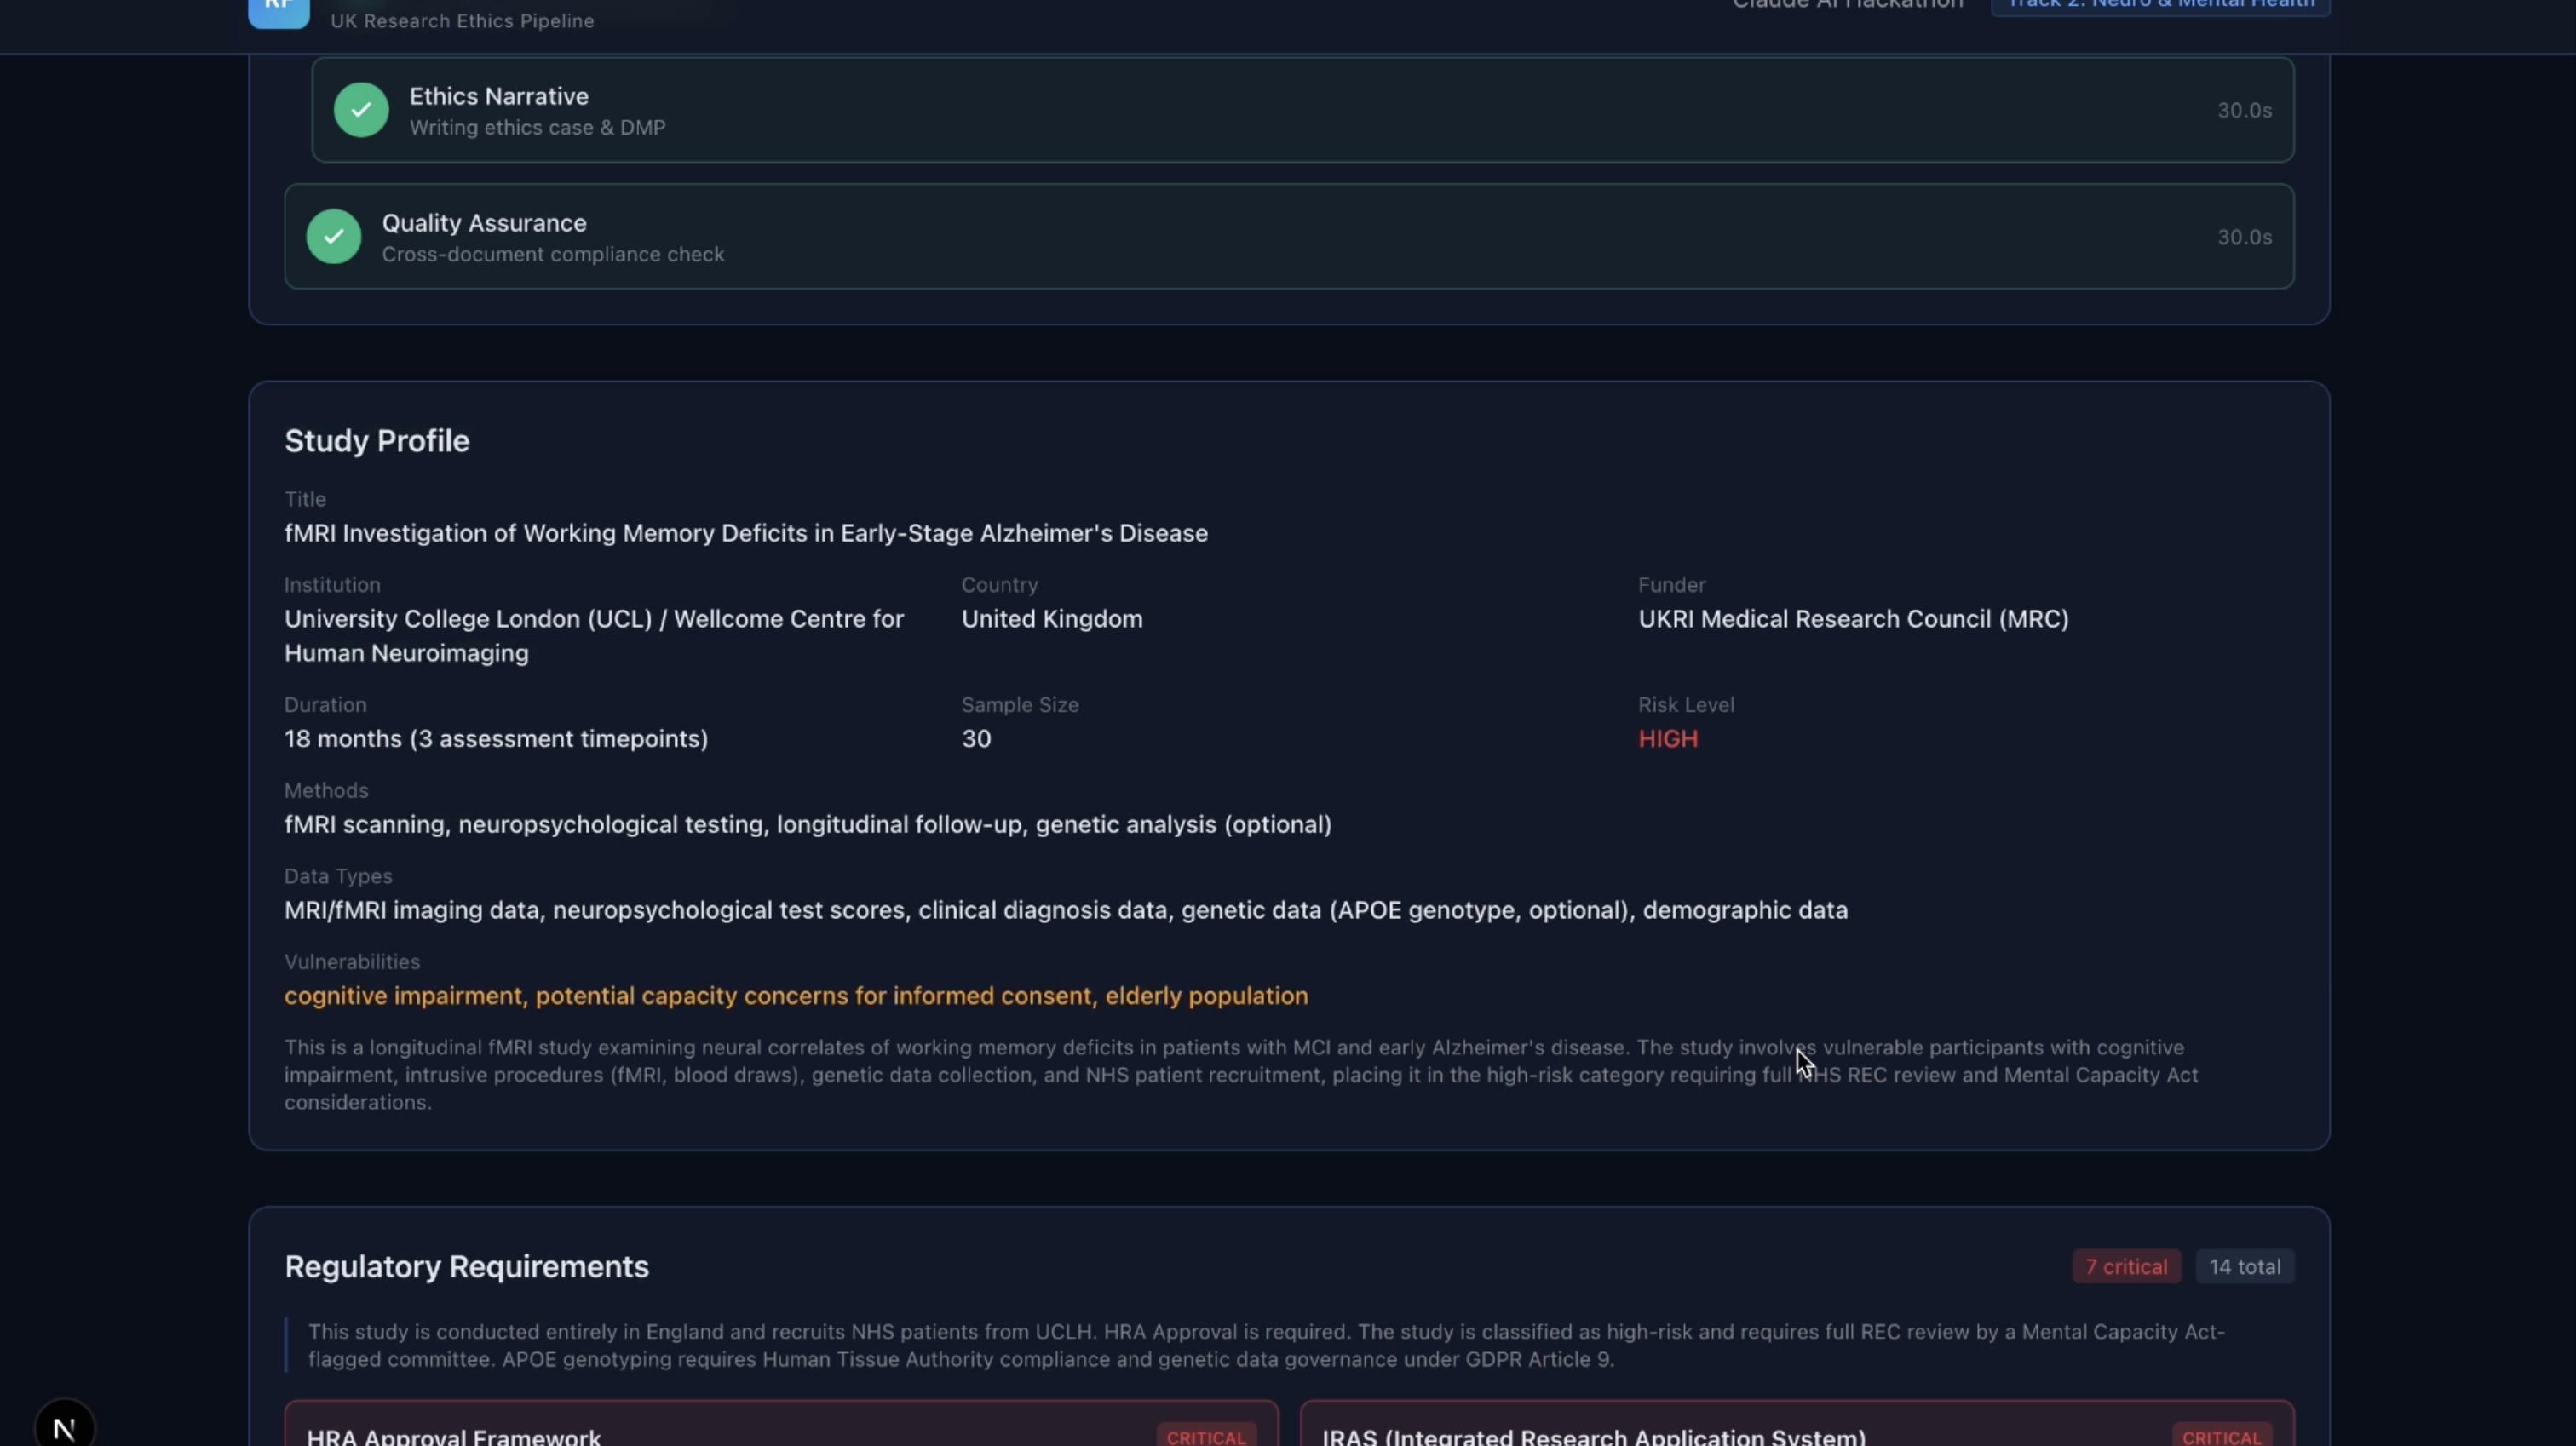Click the 14 total badge
Image resolution: width=2576 pixels, height=1446 pixels.
click(x=2244, y=1267)
